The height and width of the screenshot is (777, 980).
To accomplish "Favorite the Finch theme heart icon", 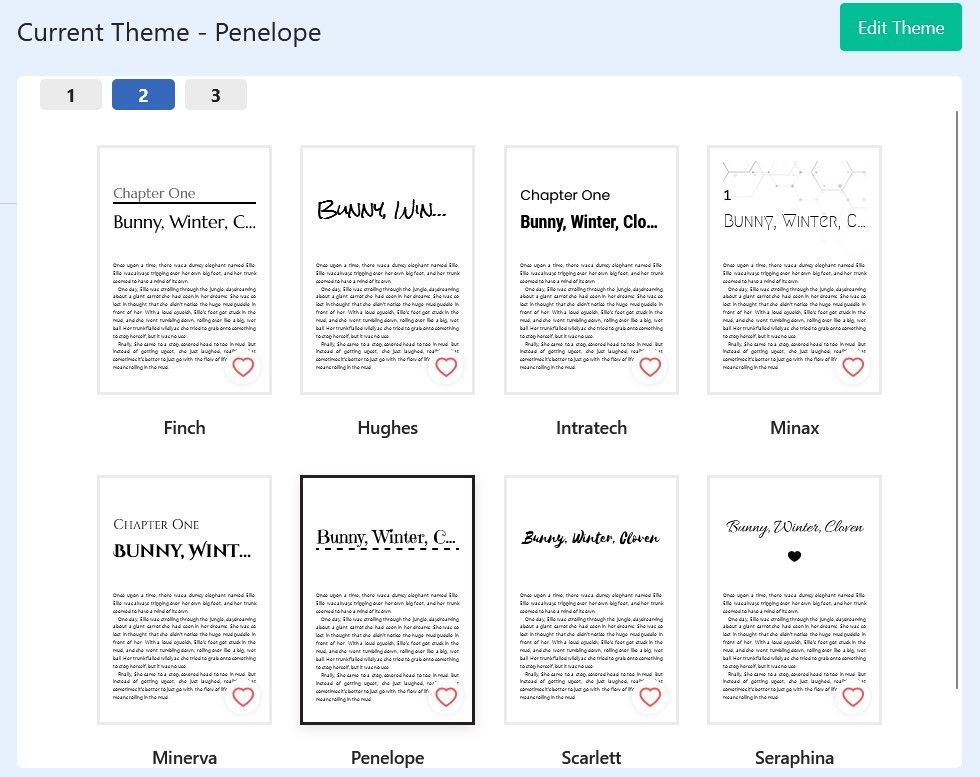I will (243, 367).
